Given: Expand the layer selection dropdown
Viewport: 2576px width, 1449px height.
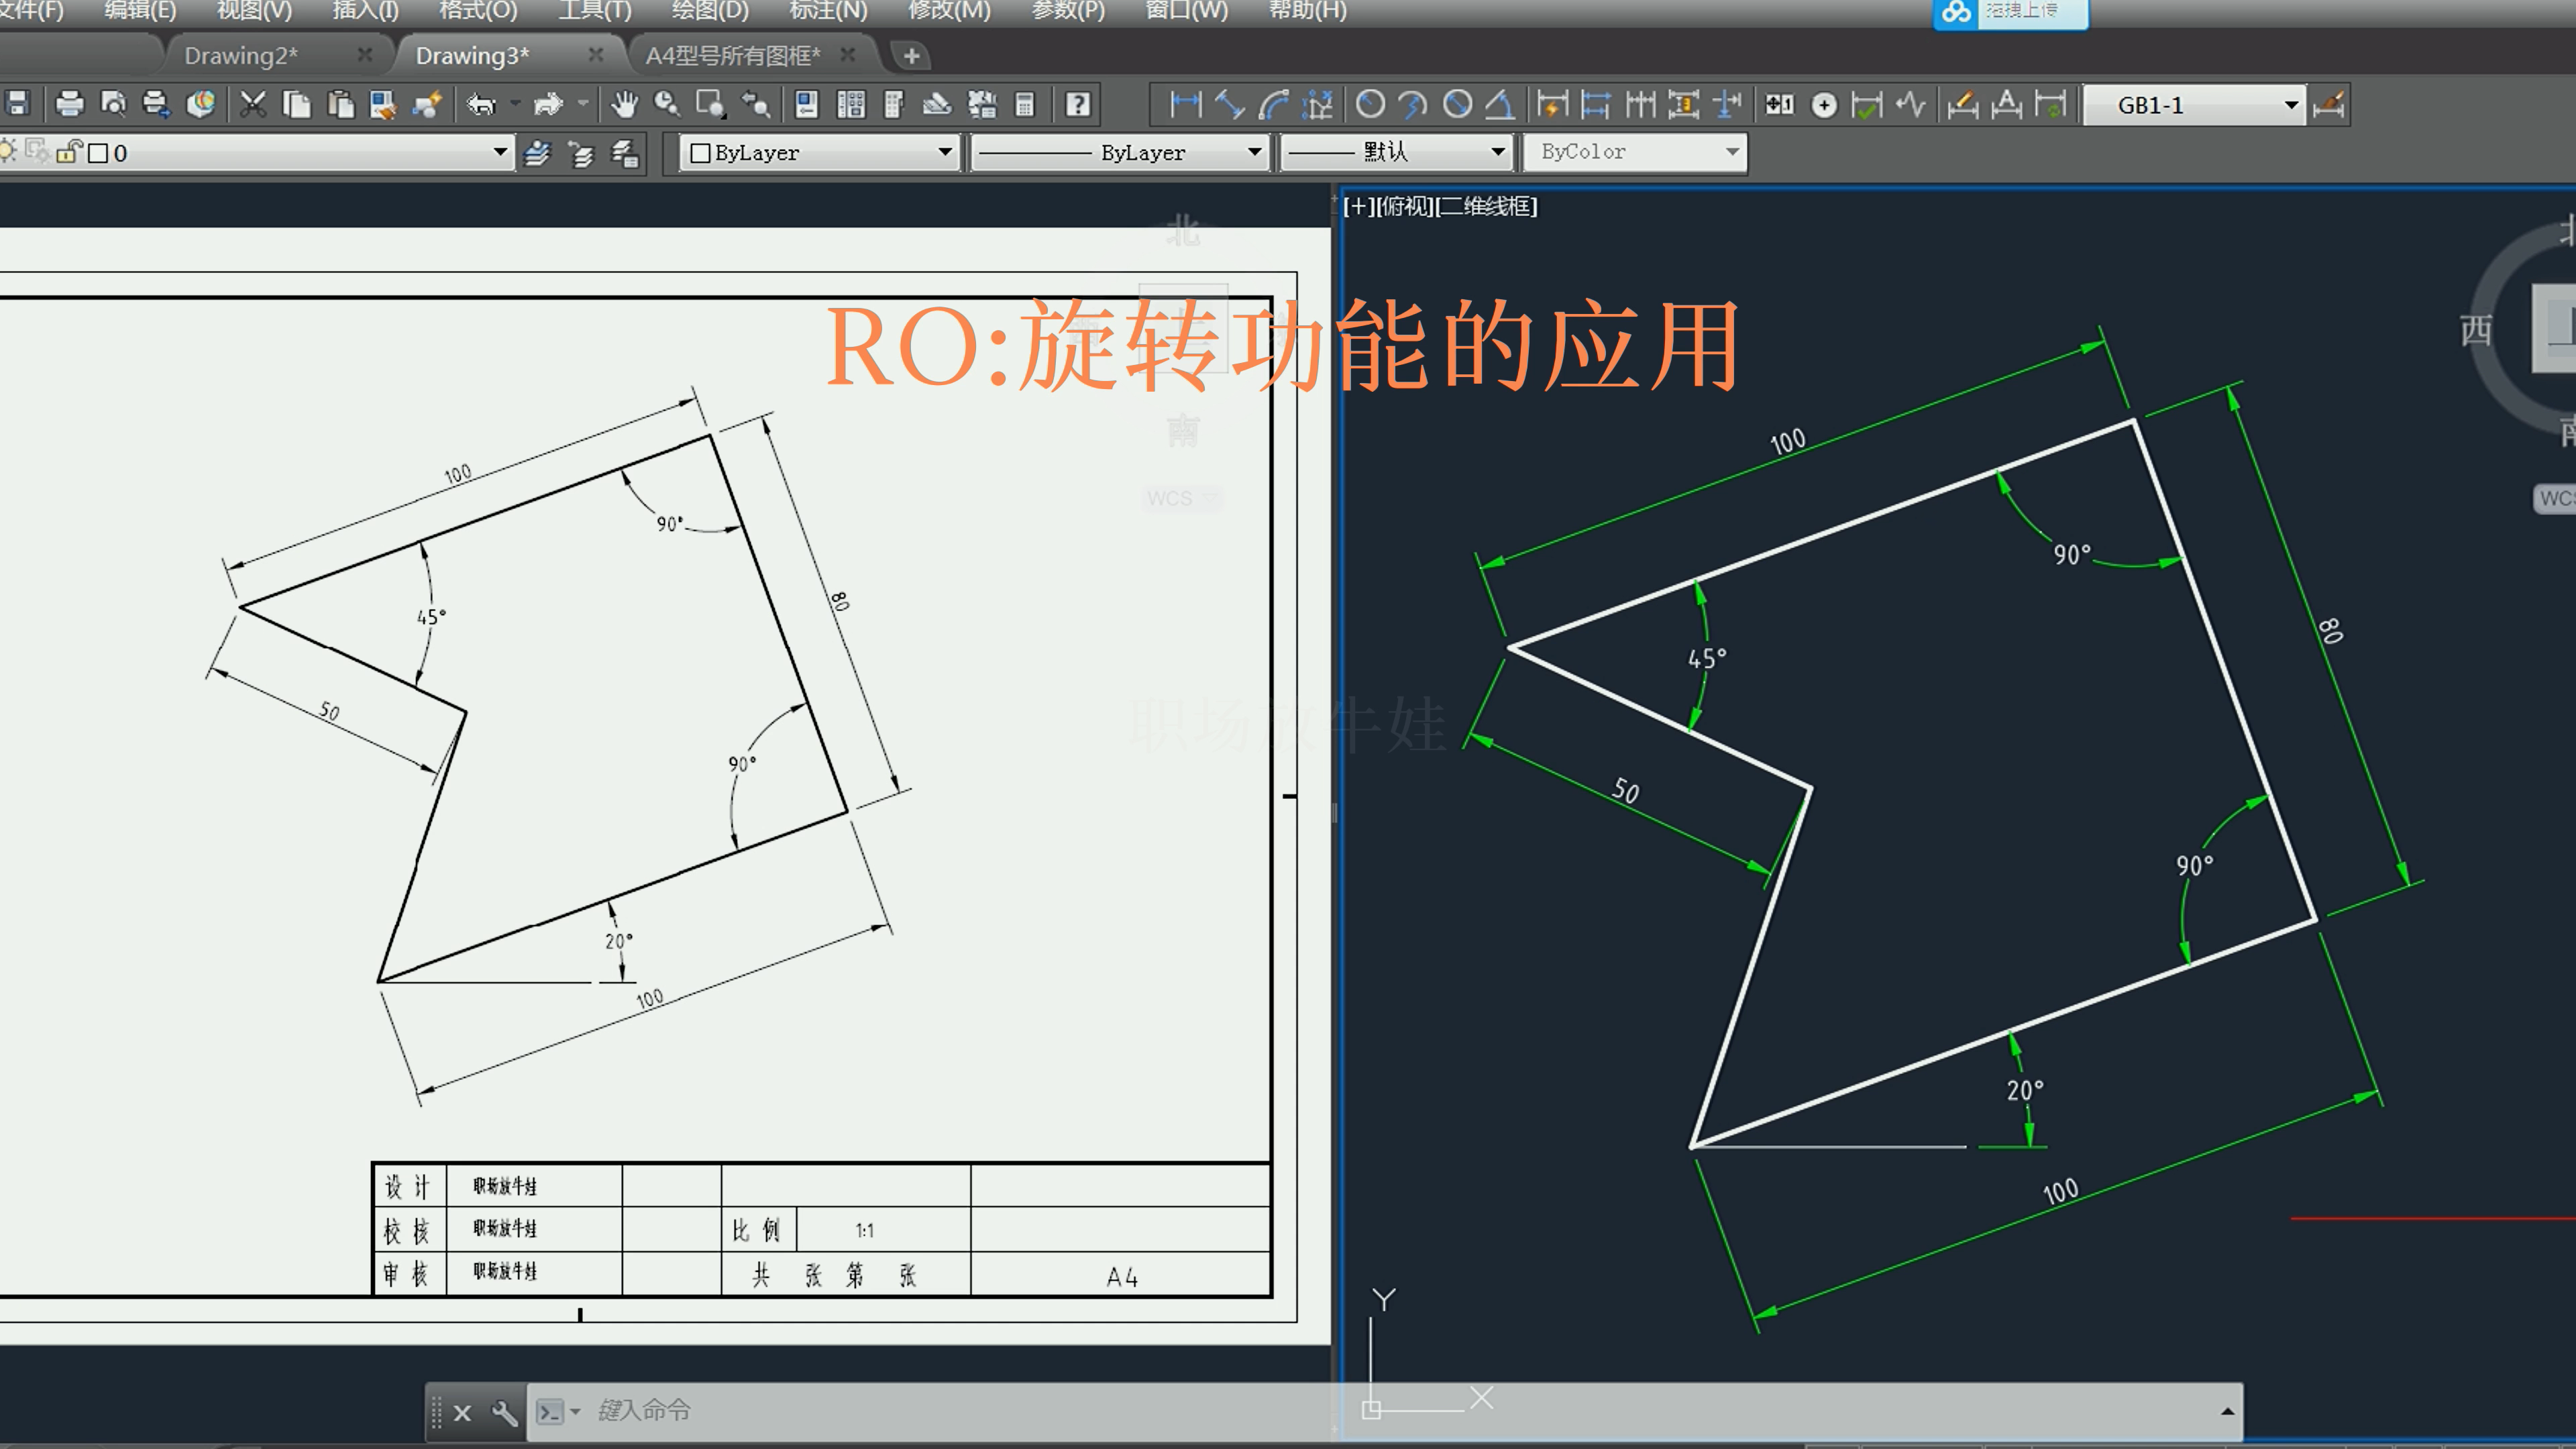Looking at the screenshot, I should click(500, 152).
